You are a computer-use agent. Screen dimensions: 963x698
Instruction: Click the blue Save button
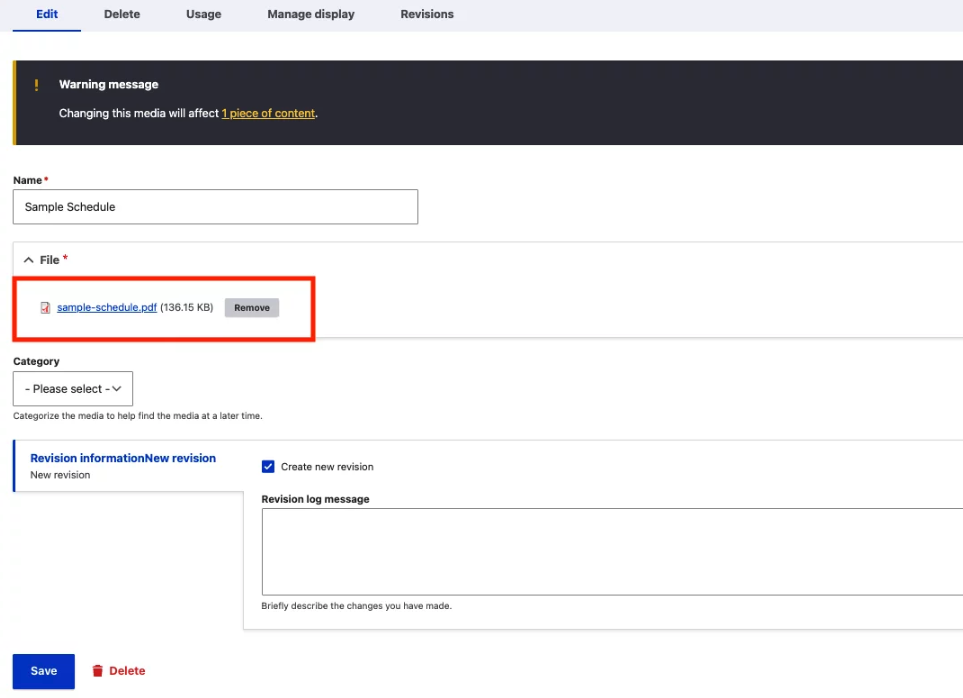[43, 671]
